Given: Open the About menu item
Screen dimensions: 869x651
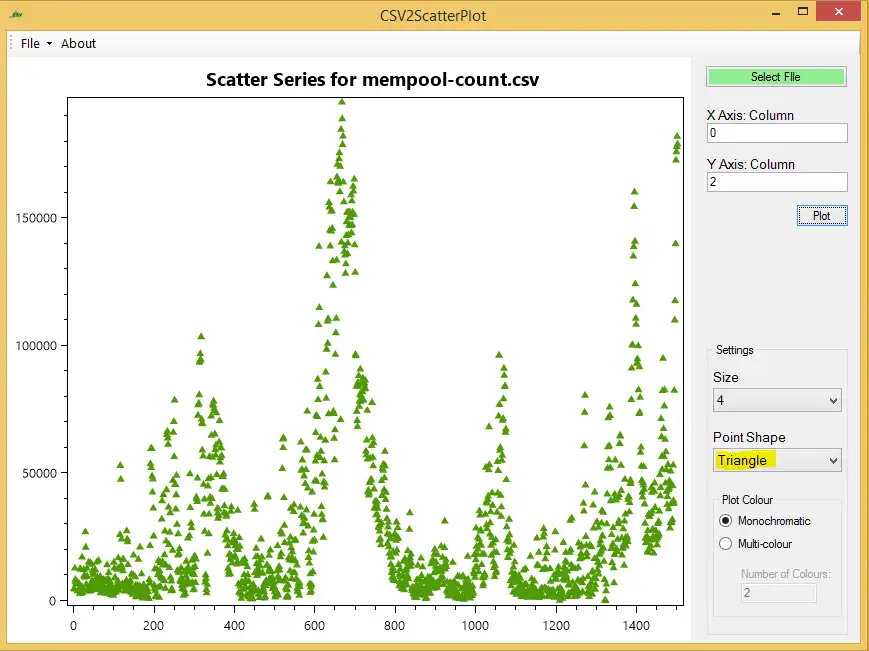Looking at the screenshot, I should tap(78, 44).
